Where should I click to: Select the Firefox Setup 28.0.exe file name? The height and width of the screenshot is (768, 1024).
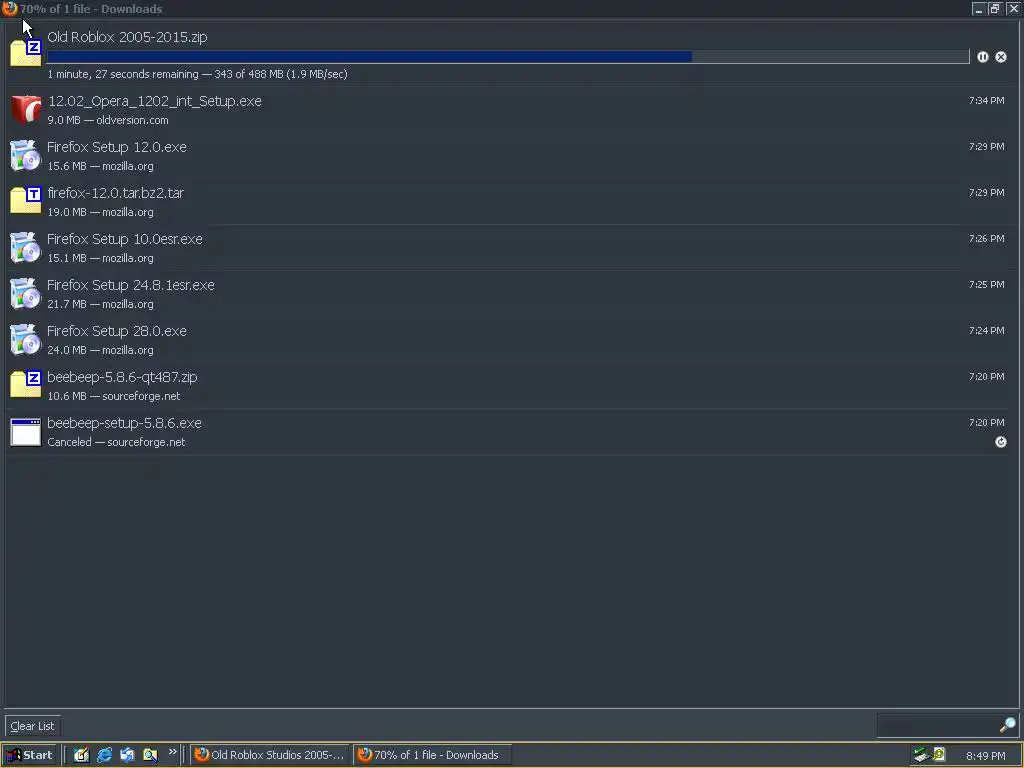click(x=117, y=331)
